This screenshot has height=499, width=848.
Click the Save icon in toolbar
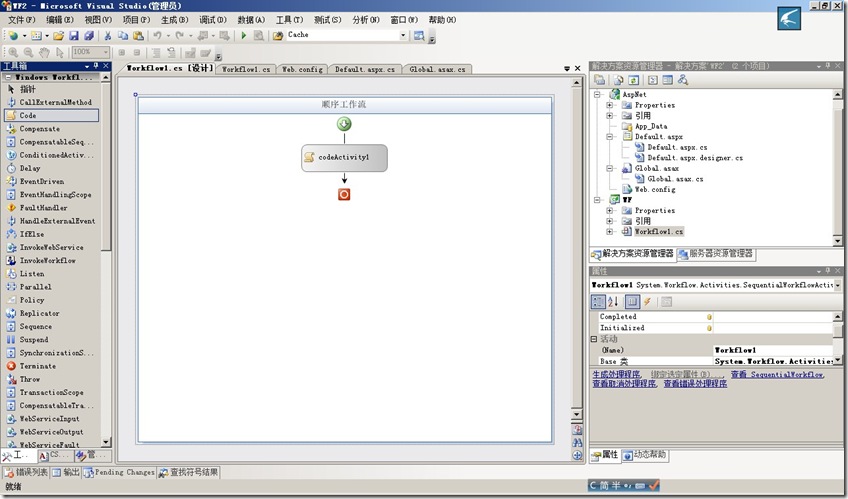click(74, 36)
